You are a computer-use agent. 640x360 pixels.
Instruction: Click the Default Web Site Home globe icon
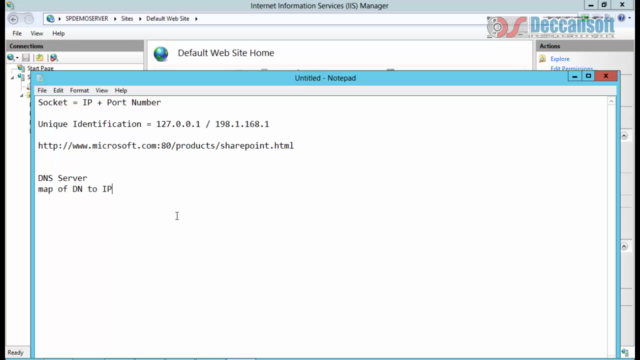click(161, 53)
